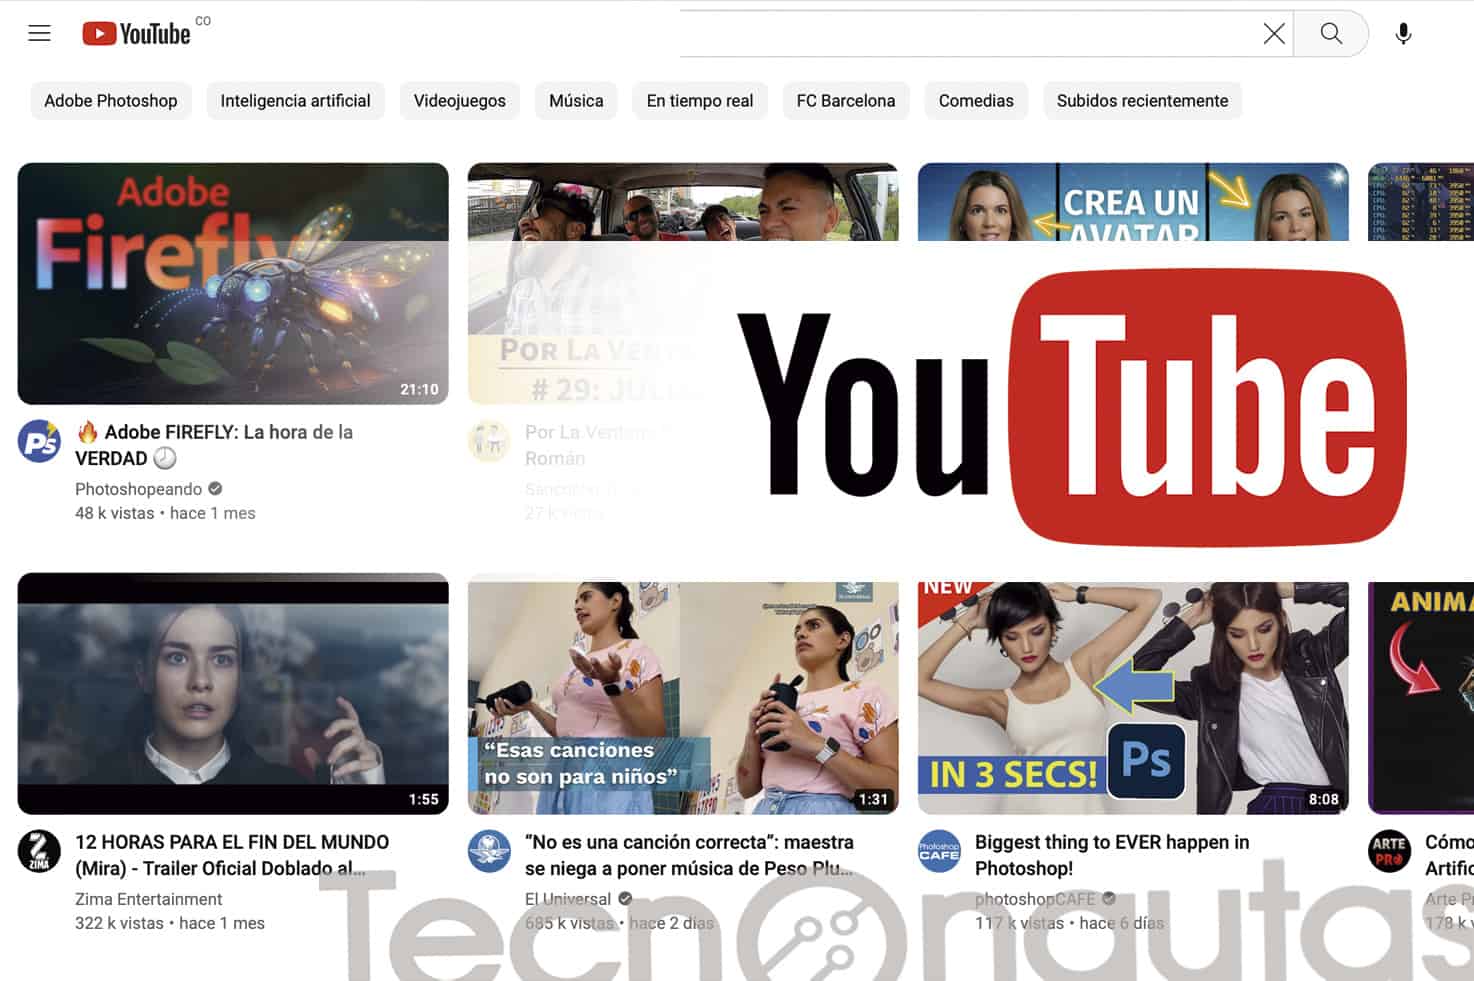Open title Adobe FIREFLY: La hora de la VERDAD
1474x981 pixels.
[x=214, y=445]
